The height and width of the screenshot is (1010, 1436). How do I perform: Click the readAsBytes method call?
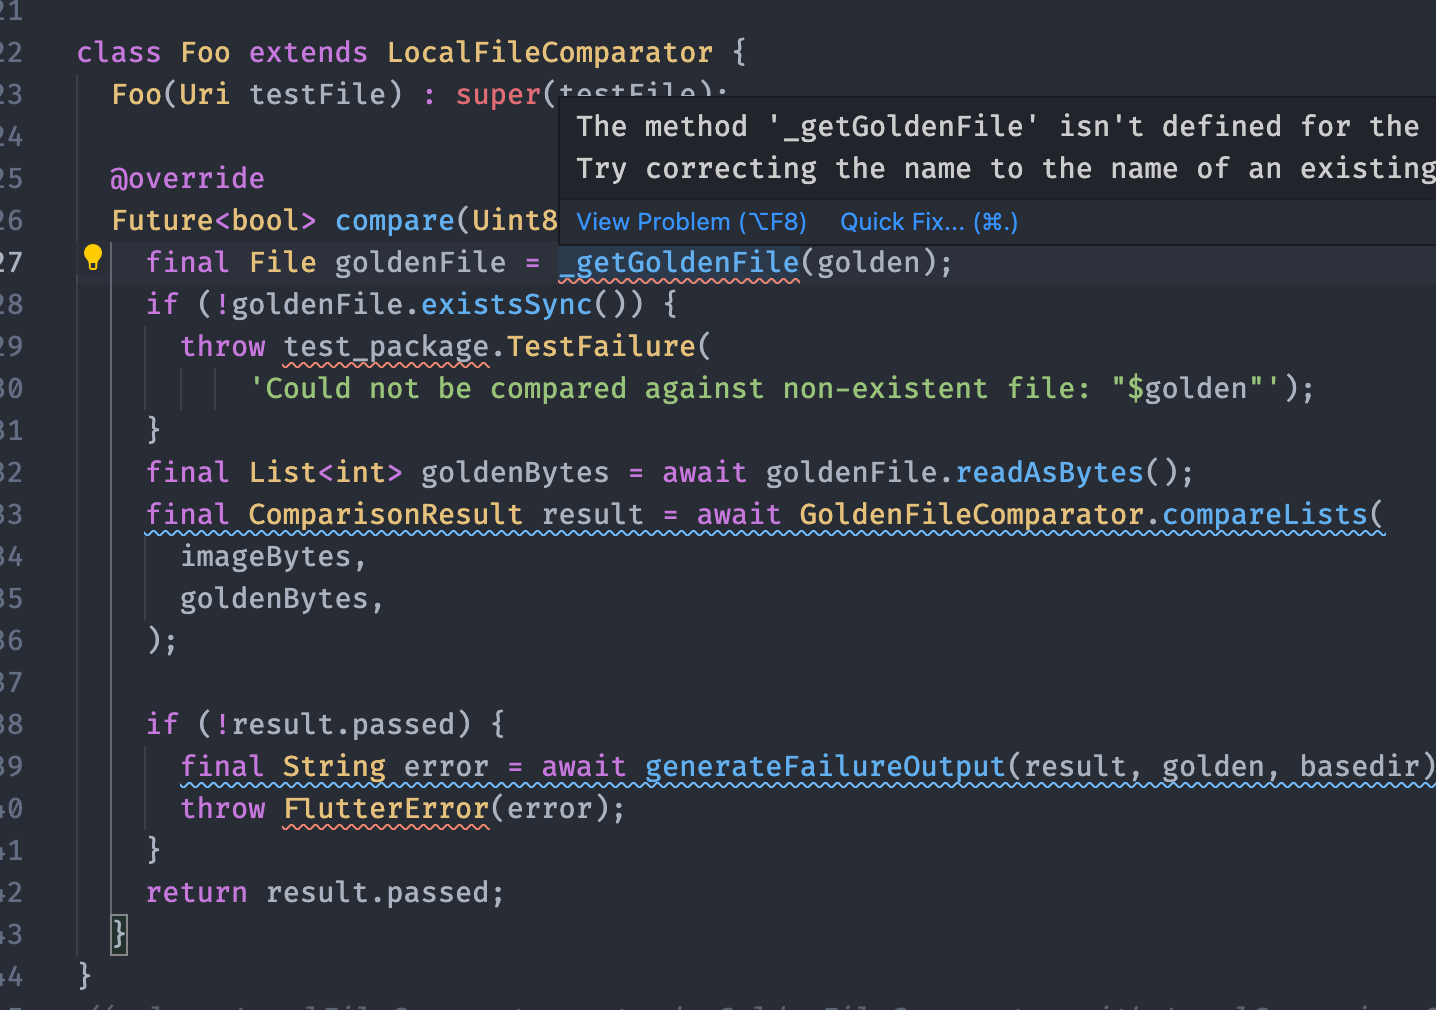pyautogui.click(x=1049, y=473)
